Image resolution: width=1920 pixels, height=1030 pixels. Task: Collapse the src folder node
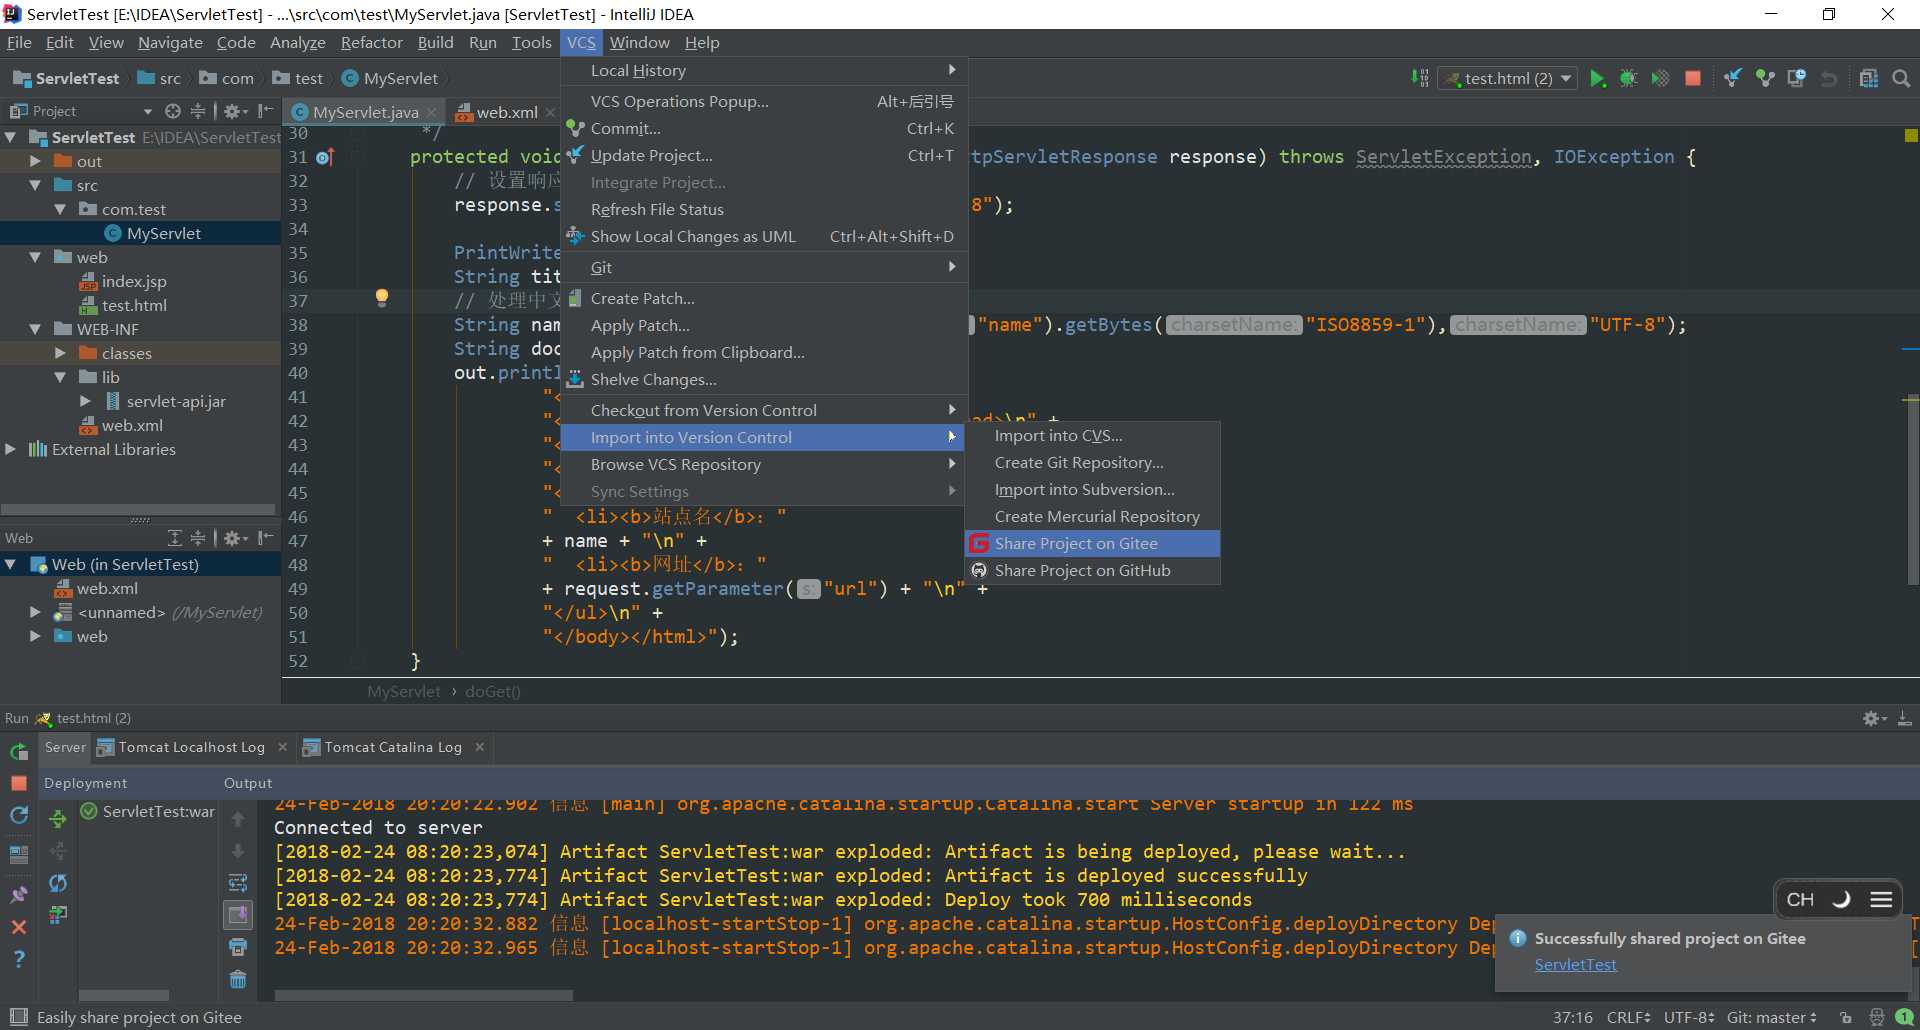(35, 185)
